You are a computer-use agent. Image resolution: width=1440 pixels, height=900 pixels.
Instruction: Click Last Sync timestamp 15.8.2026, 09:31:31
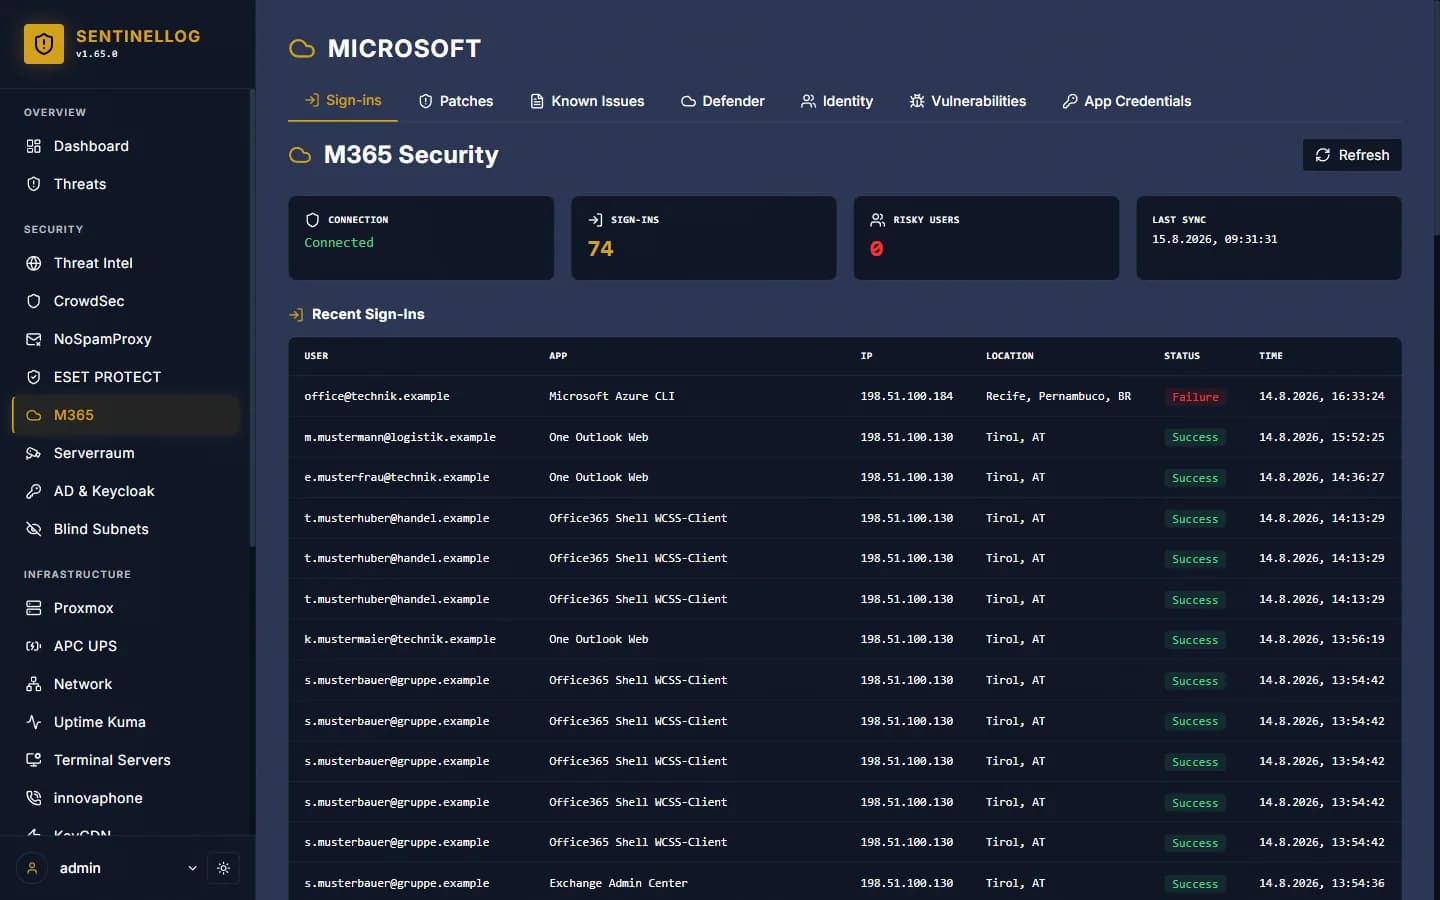point(1215,240)
